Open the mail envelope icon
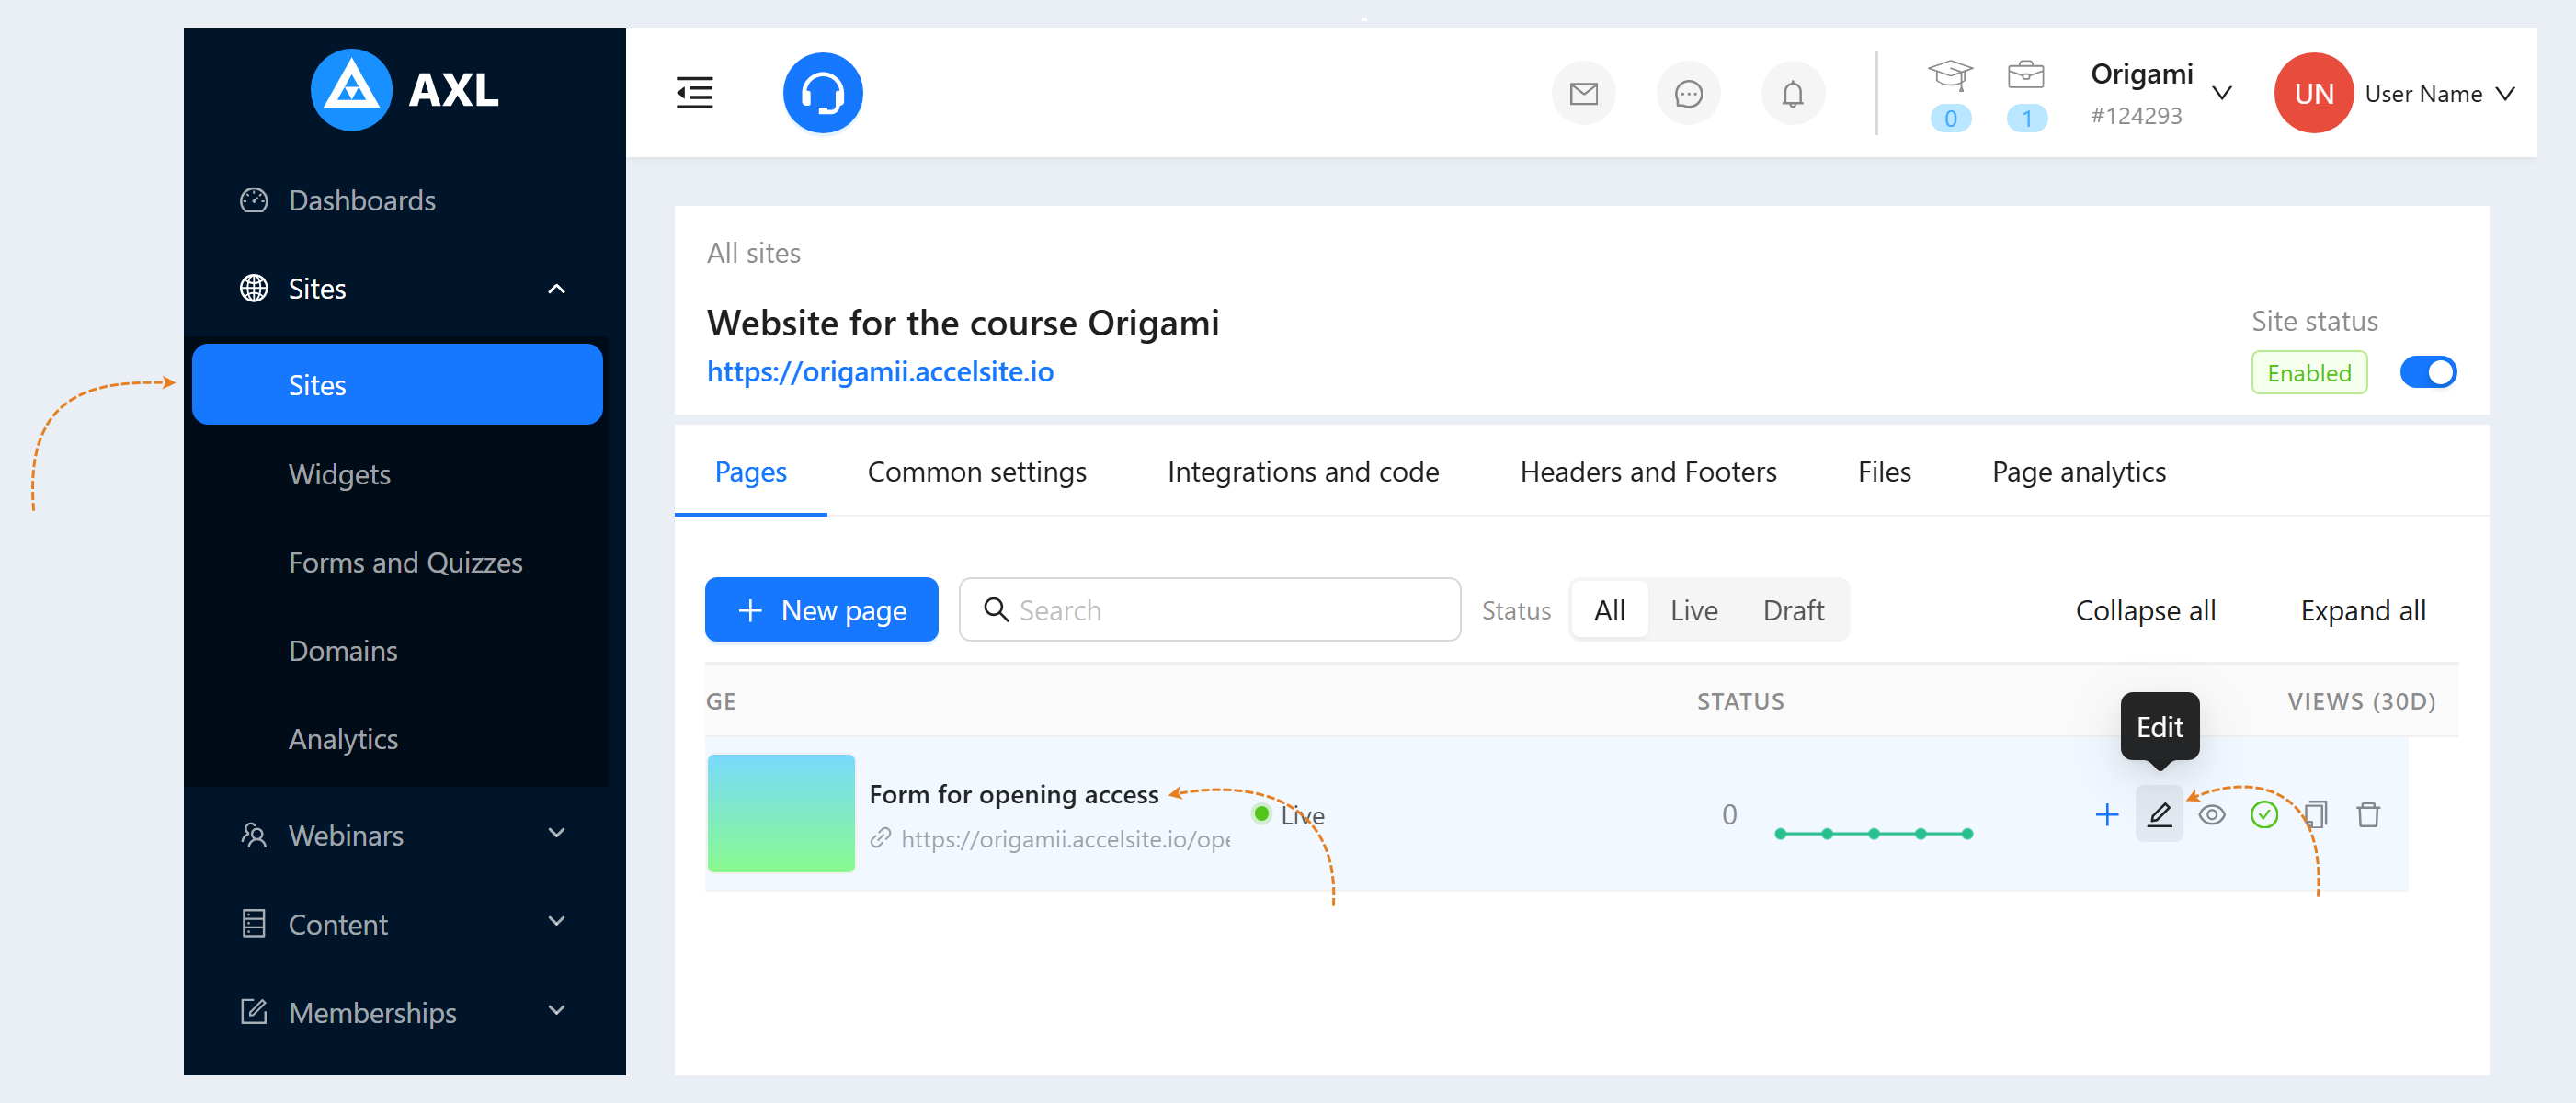 (1583, 94)
